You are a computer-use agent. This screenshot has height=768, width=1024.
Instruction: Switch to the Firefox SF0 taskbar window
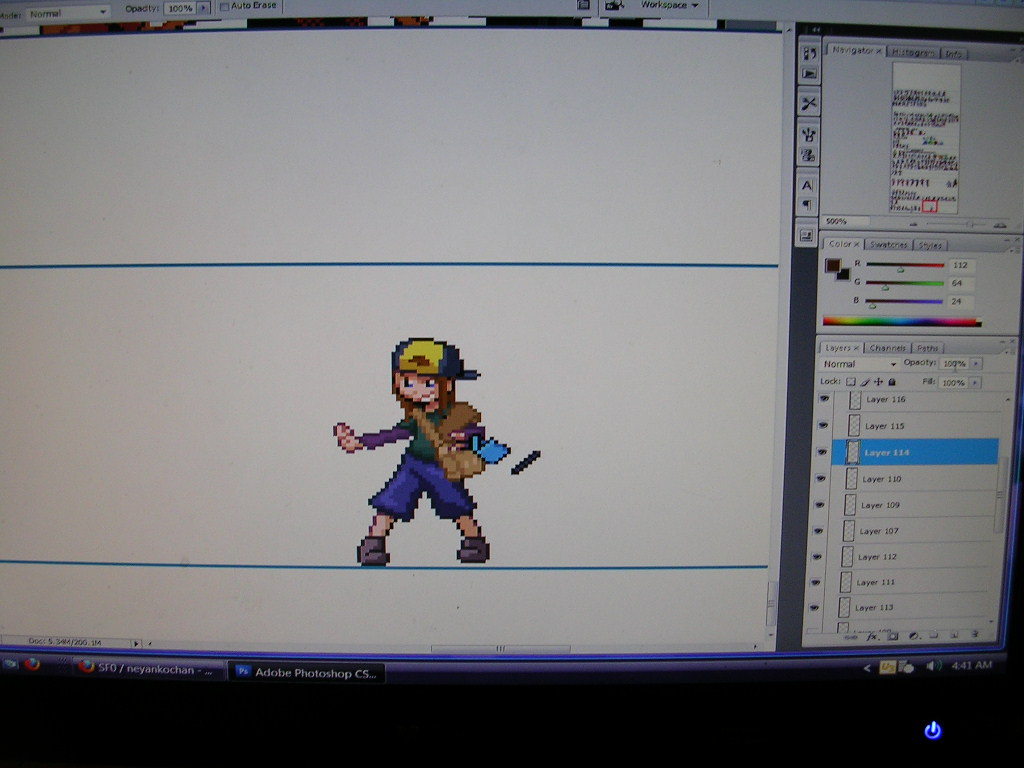tap(149, 669)
